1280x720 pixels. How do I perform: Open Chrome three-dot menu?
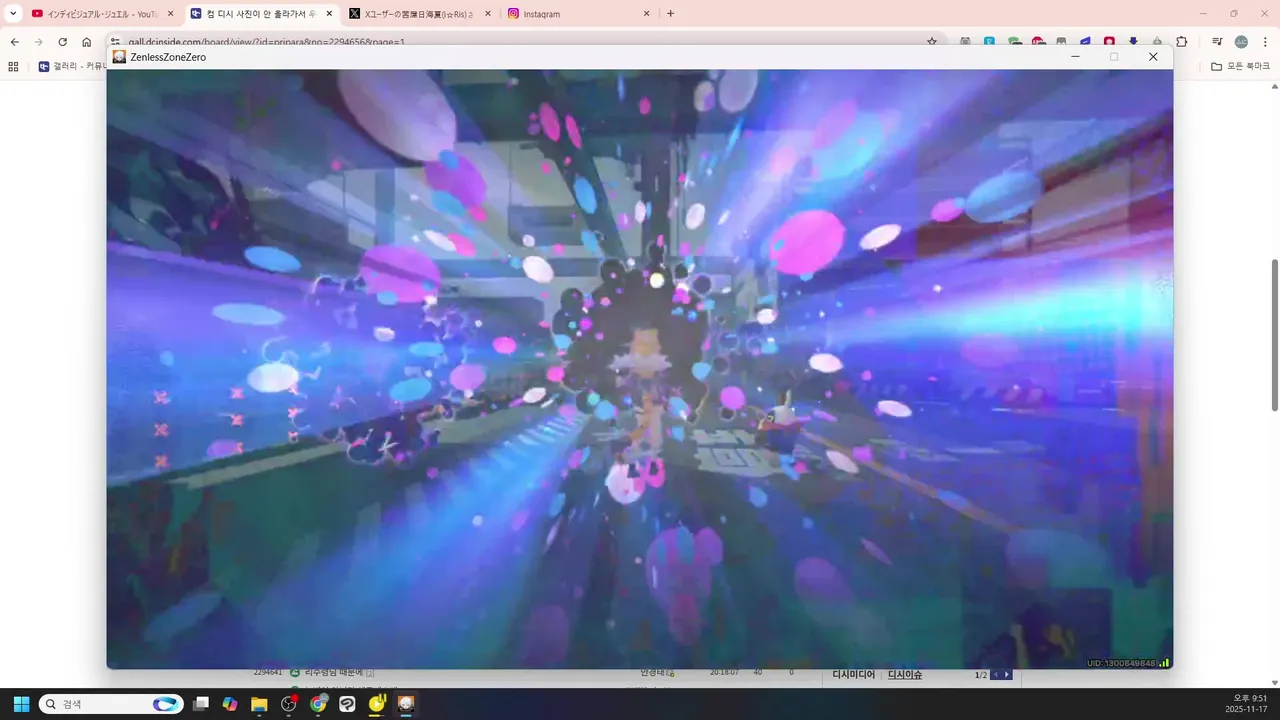click(x=1265, y=42)
